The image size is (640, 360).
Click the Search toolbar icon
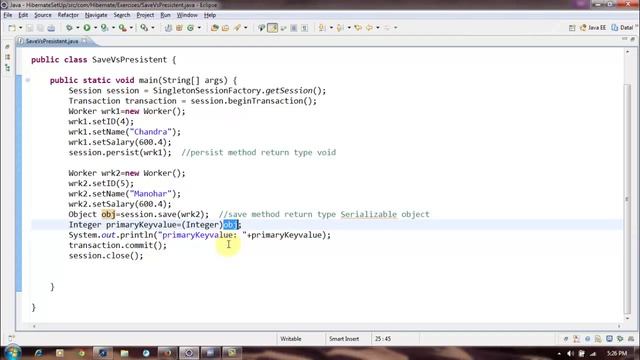[144, 28]
